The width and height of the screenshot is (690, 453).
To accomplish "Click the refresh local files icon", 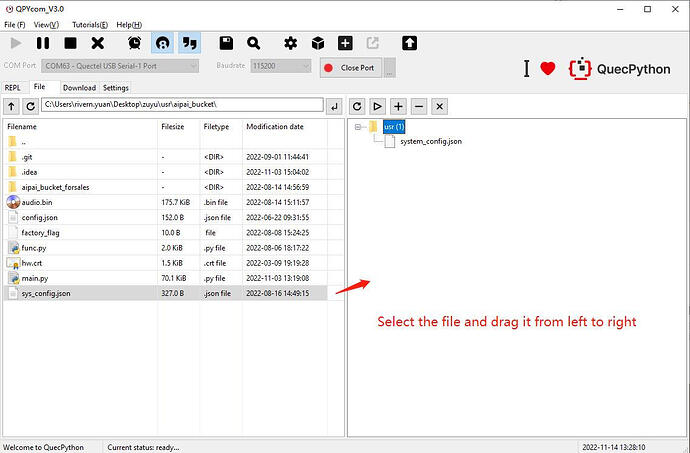I will [30, 106].
